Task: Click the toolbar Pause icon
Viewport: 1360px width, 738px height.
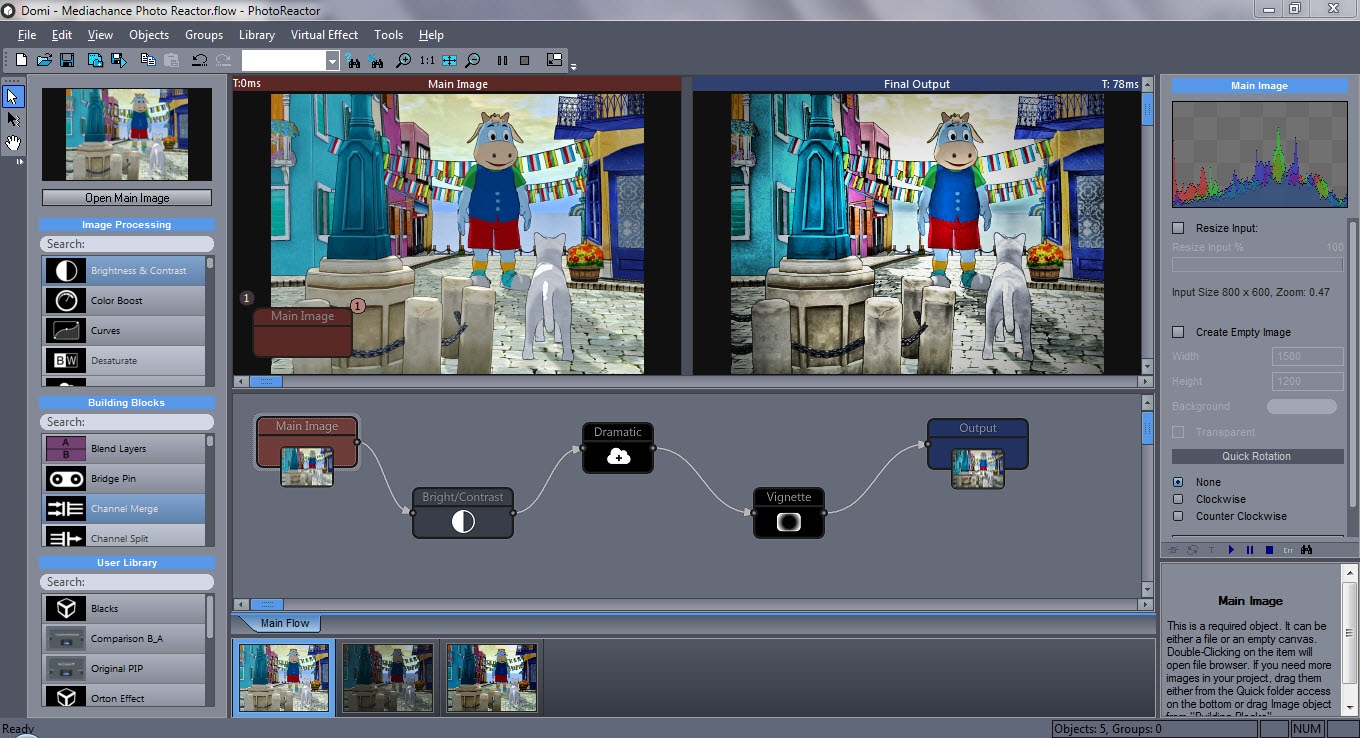Action: click(x=502, y=61)
